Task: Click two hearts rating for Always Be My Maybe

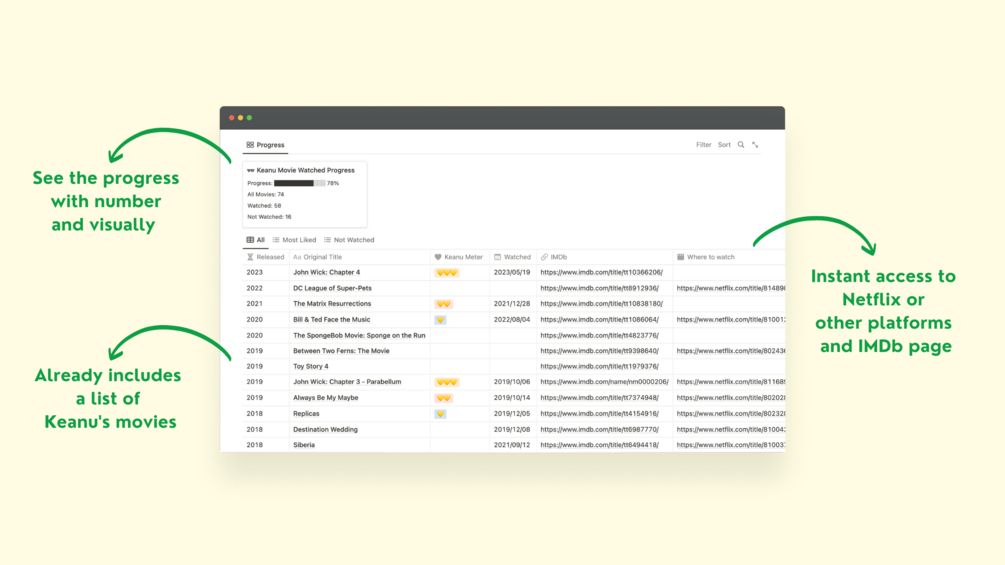Action: [x=444, y=398]
